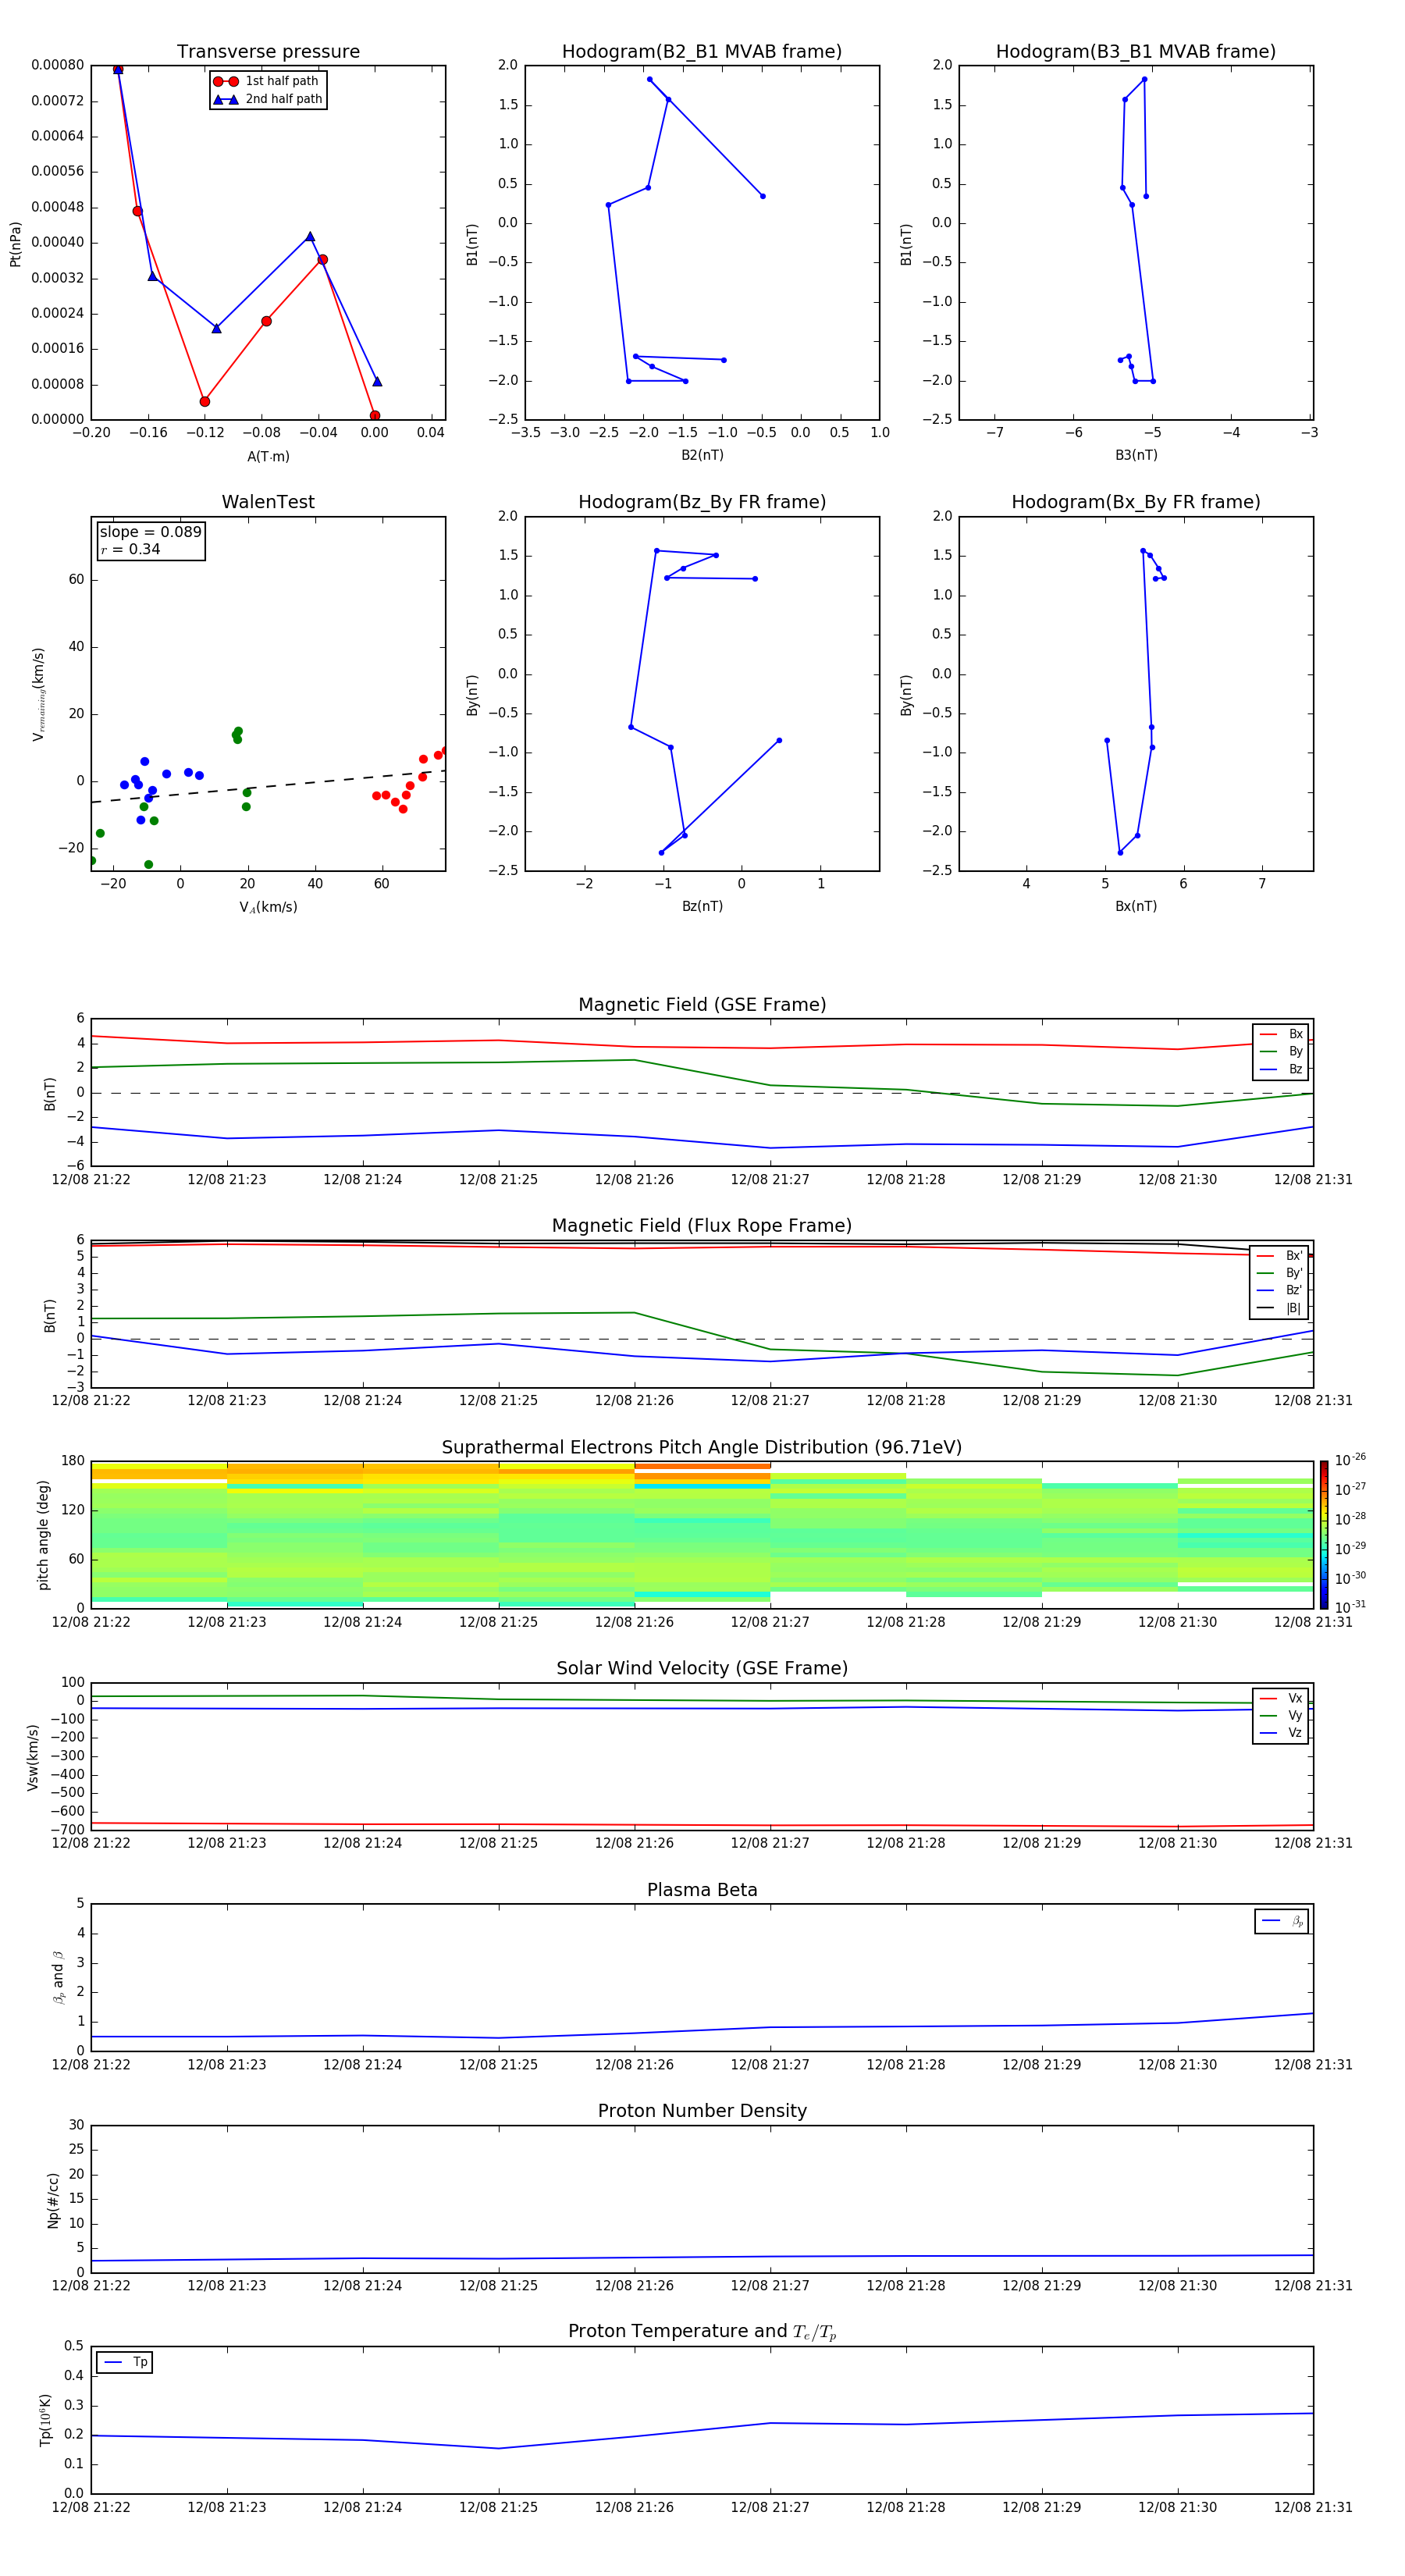The width and height of the screenshot is (1405, 2576).
Task: Click the 'Pt(nPa)' y-axis label
Action: (15, 243)
